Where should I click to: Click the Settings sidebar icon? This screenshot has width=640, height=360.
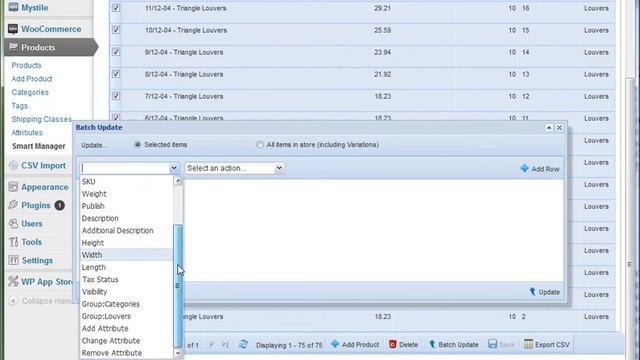tap(13, 260)
